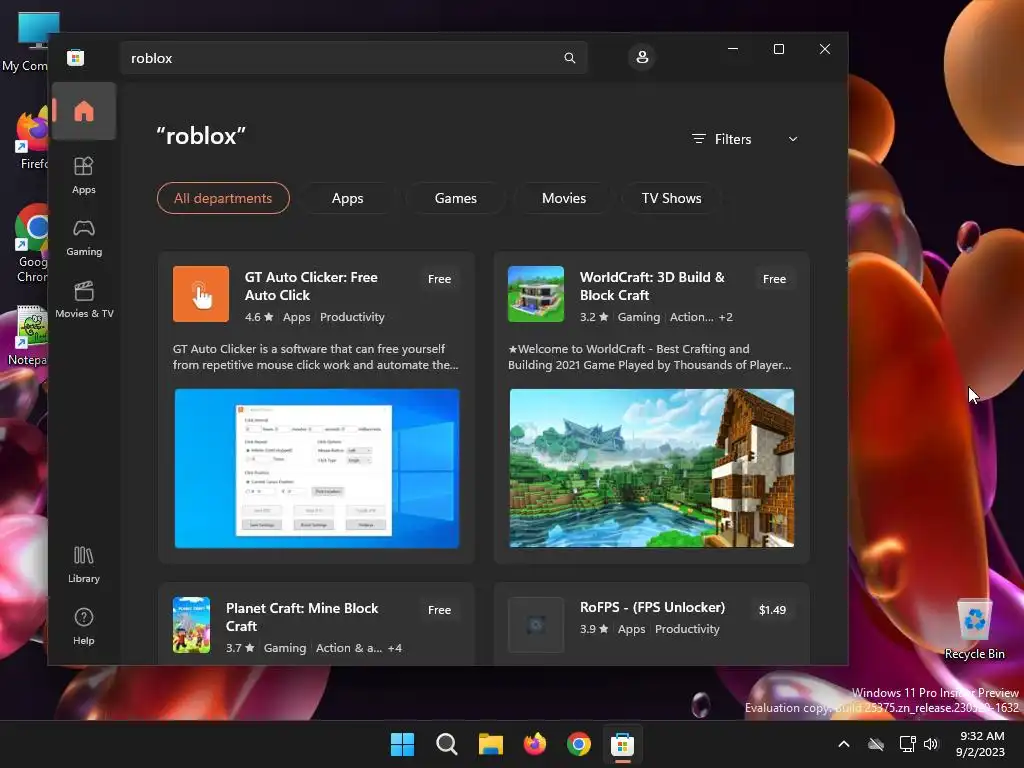Viewport: 1024px width, 768px height.
Task: Show hidden icons in system tray
Action: tap(844, 744)
